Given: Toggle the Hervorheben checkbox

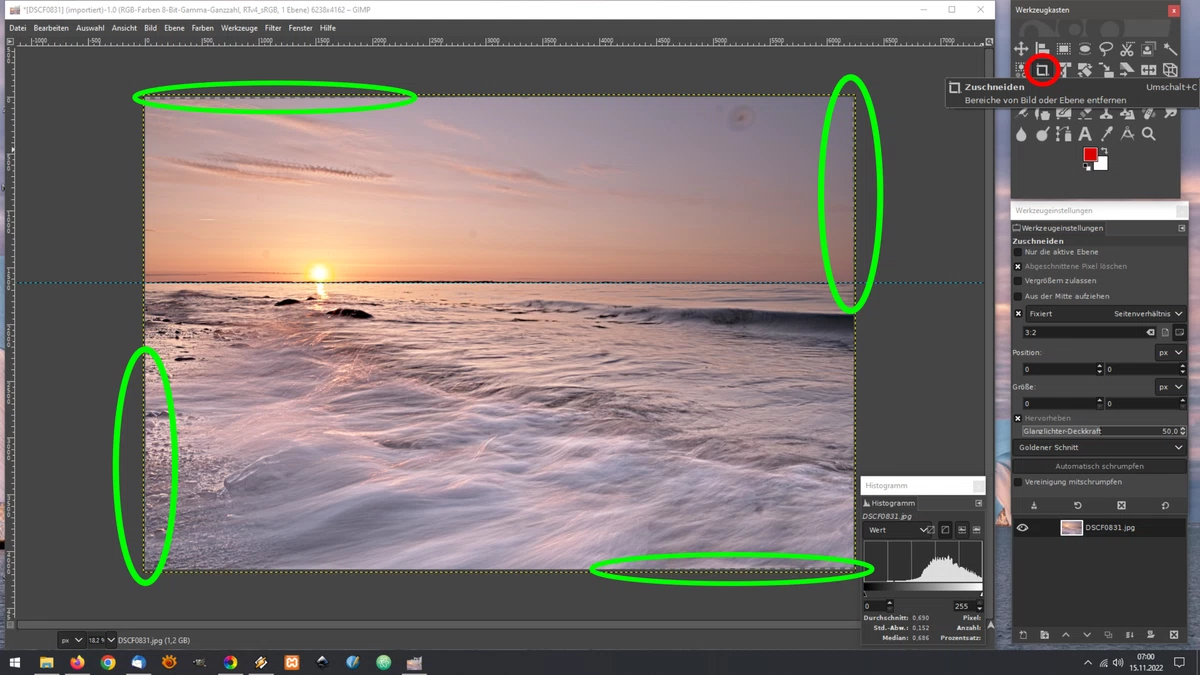Looking at the screenshot, I should point(1018,418).
